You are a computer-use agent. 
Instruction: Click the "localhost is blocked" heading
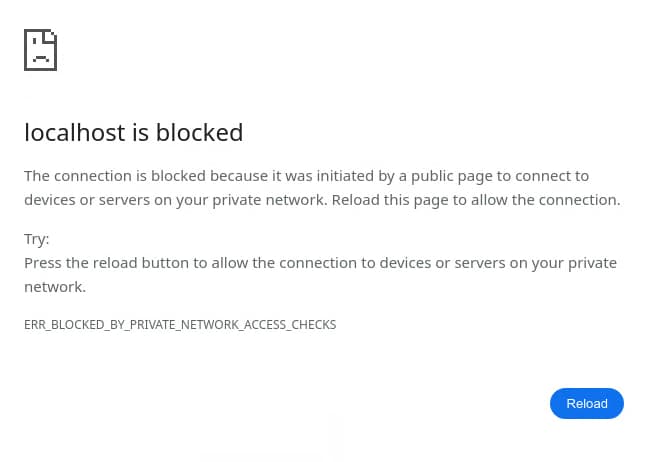point(134,132)
